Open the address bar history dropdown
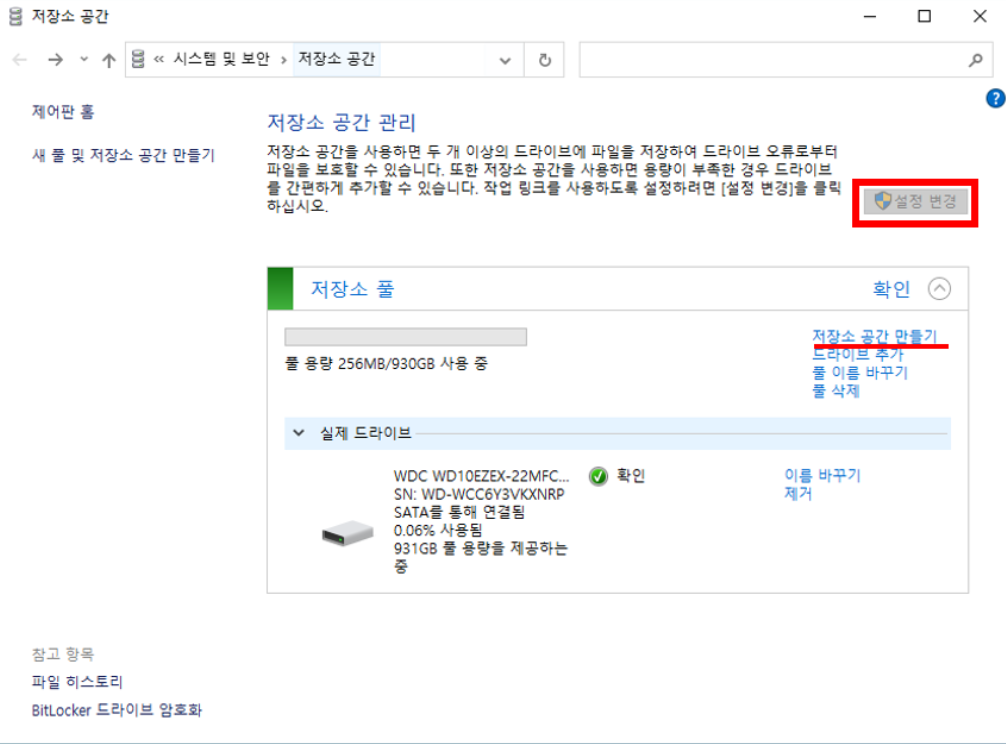Image resolution: width=1006 pixels, height=744 pixels. click(x=505, y=59)
